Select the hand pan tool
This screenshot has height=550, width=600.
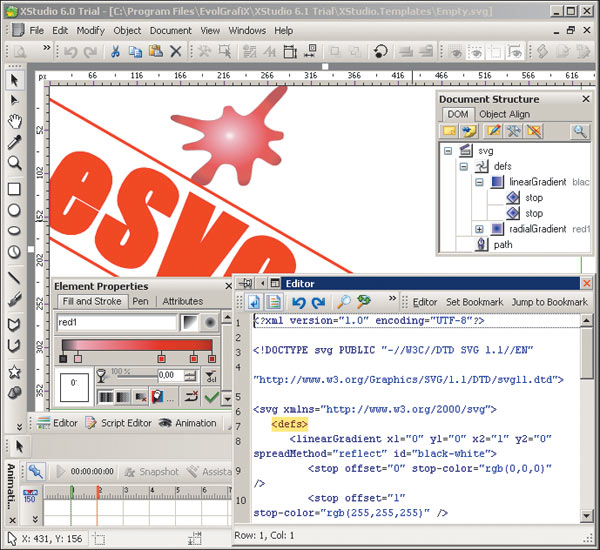(15, 122)
